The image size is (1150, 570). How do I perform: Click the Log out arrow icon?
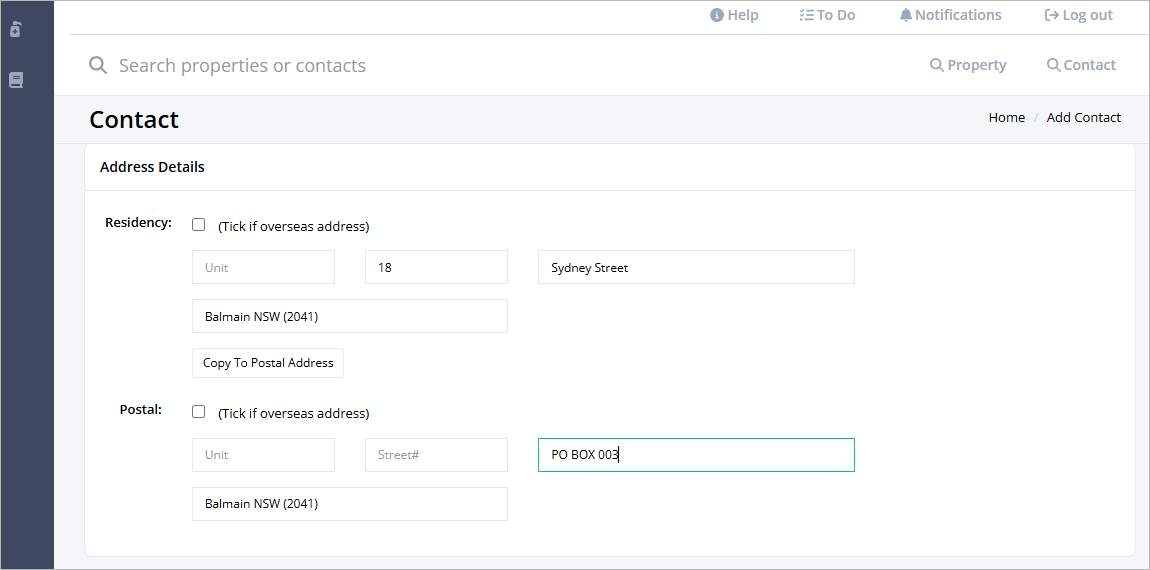pyautogui.click(x=1052, y=15)
